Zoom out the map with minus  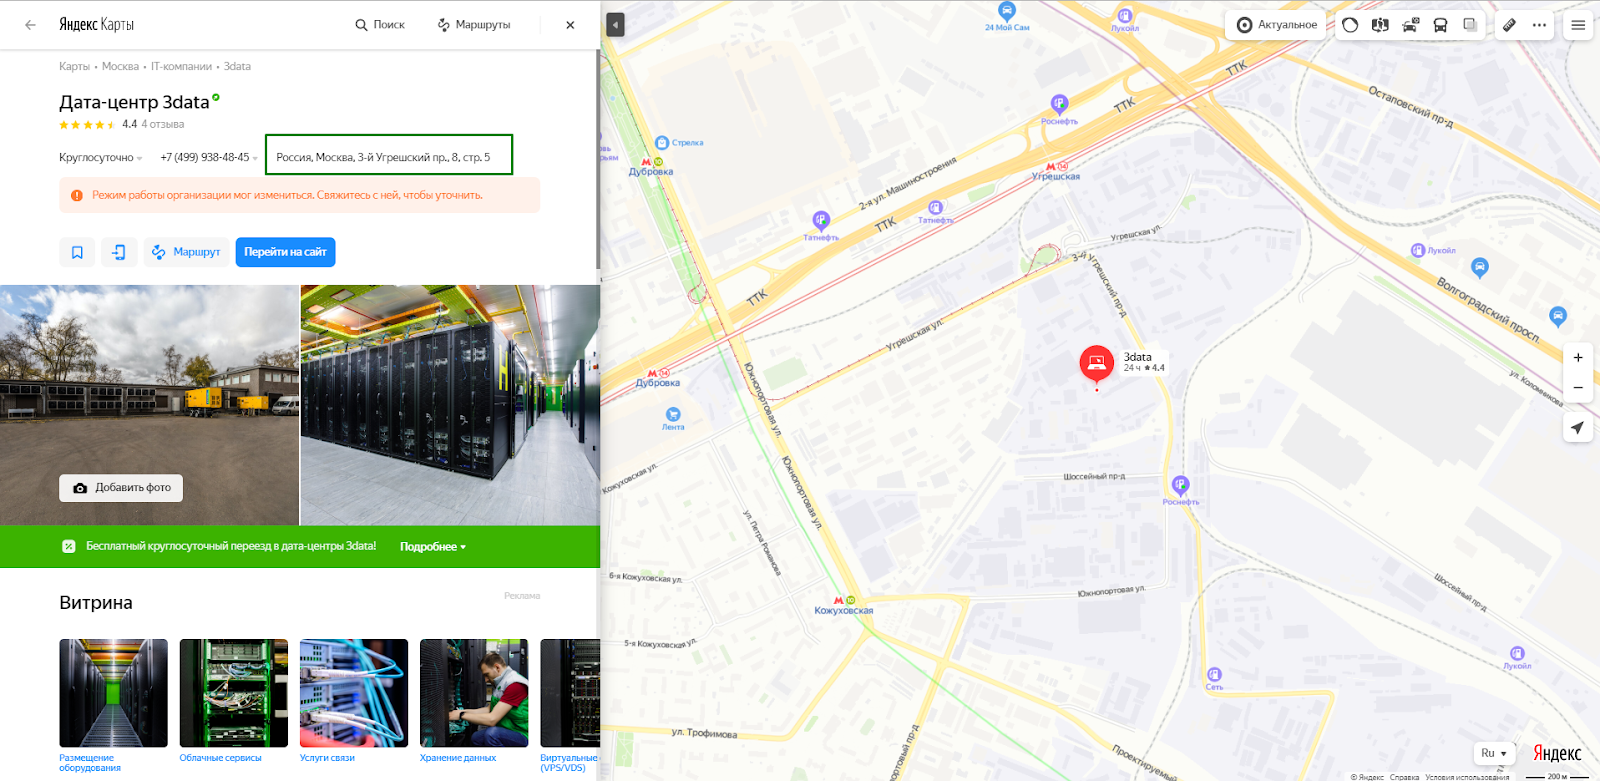click(1578, 388)
